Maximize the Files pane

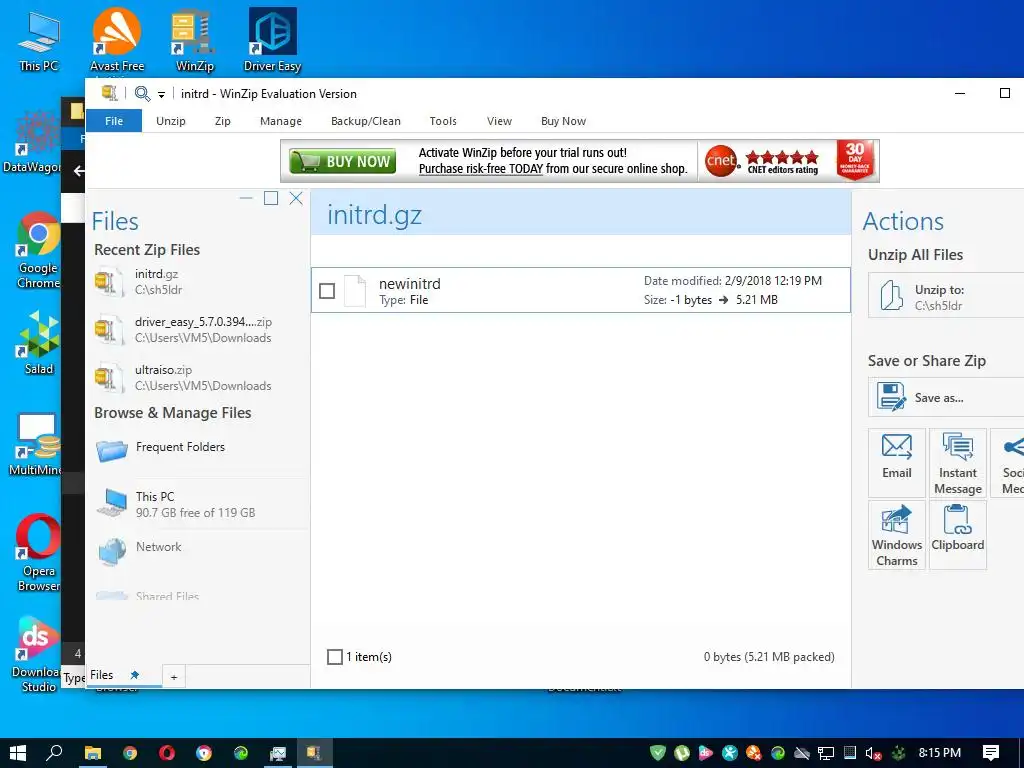(271, 198)
